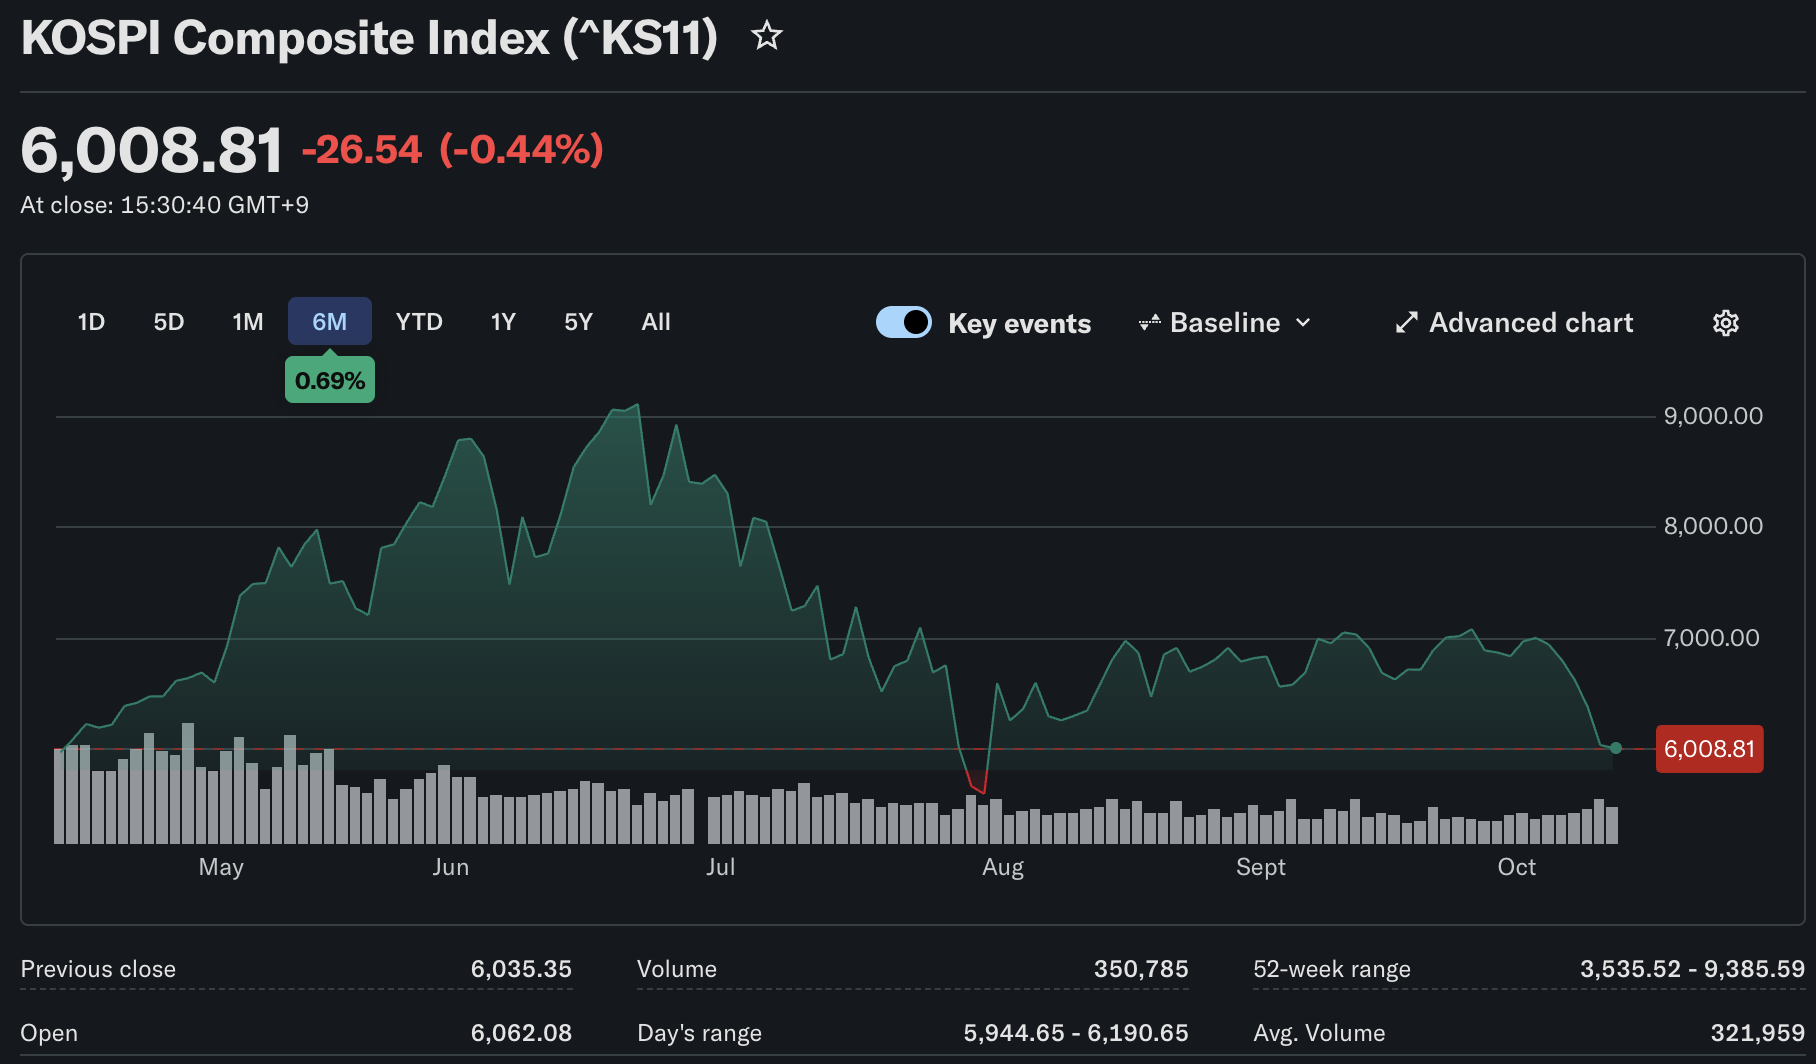
Task: Click the red 6,008.81 price label on chart
Action: 1709,749
